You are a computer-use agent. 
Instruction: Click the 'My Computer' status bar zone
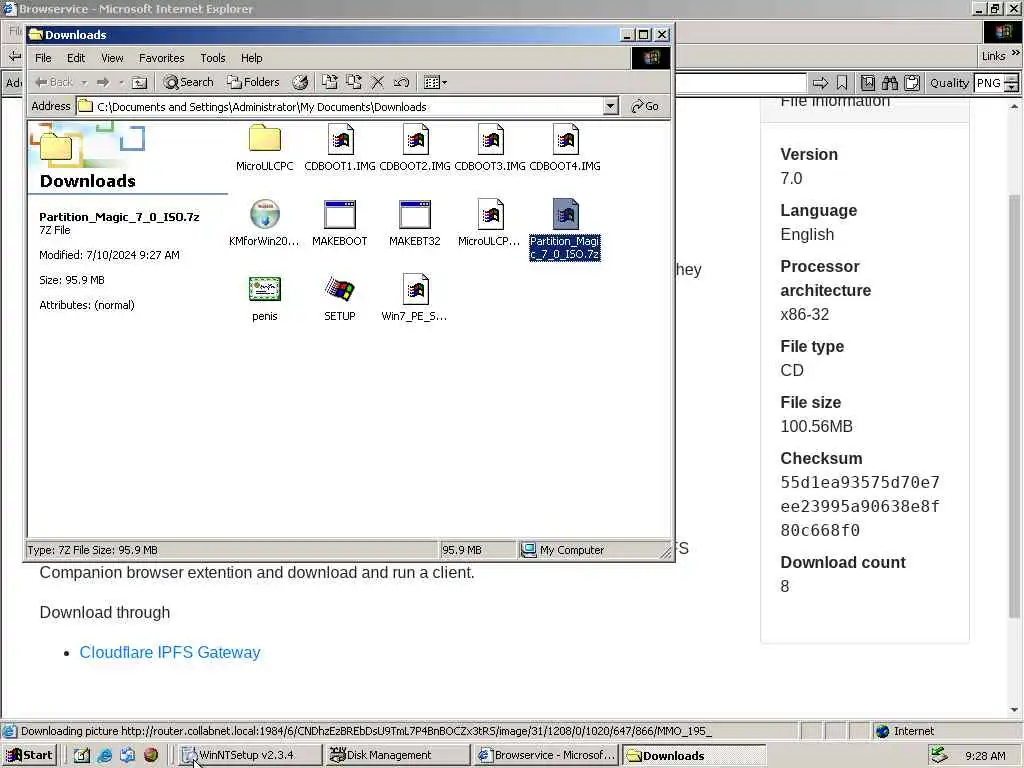[594, 550]
